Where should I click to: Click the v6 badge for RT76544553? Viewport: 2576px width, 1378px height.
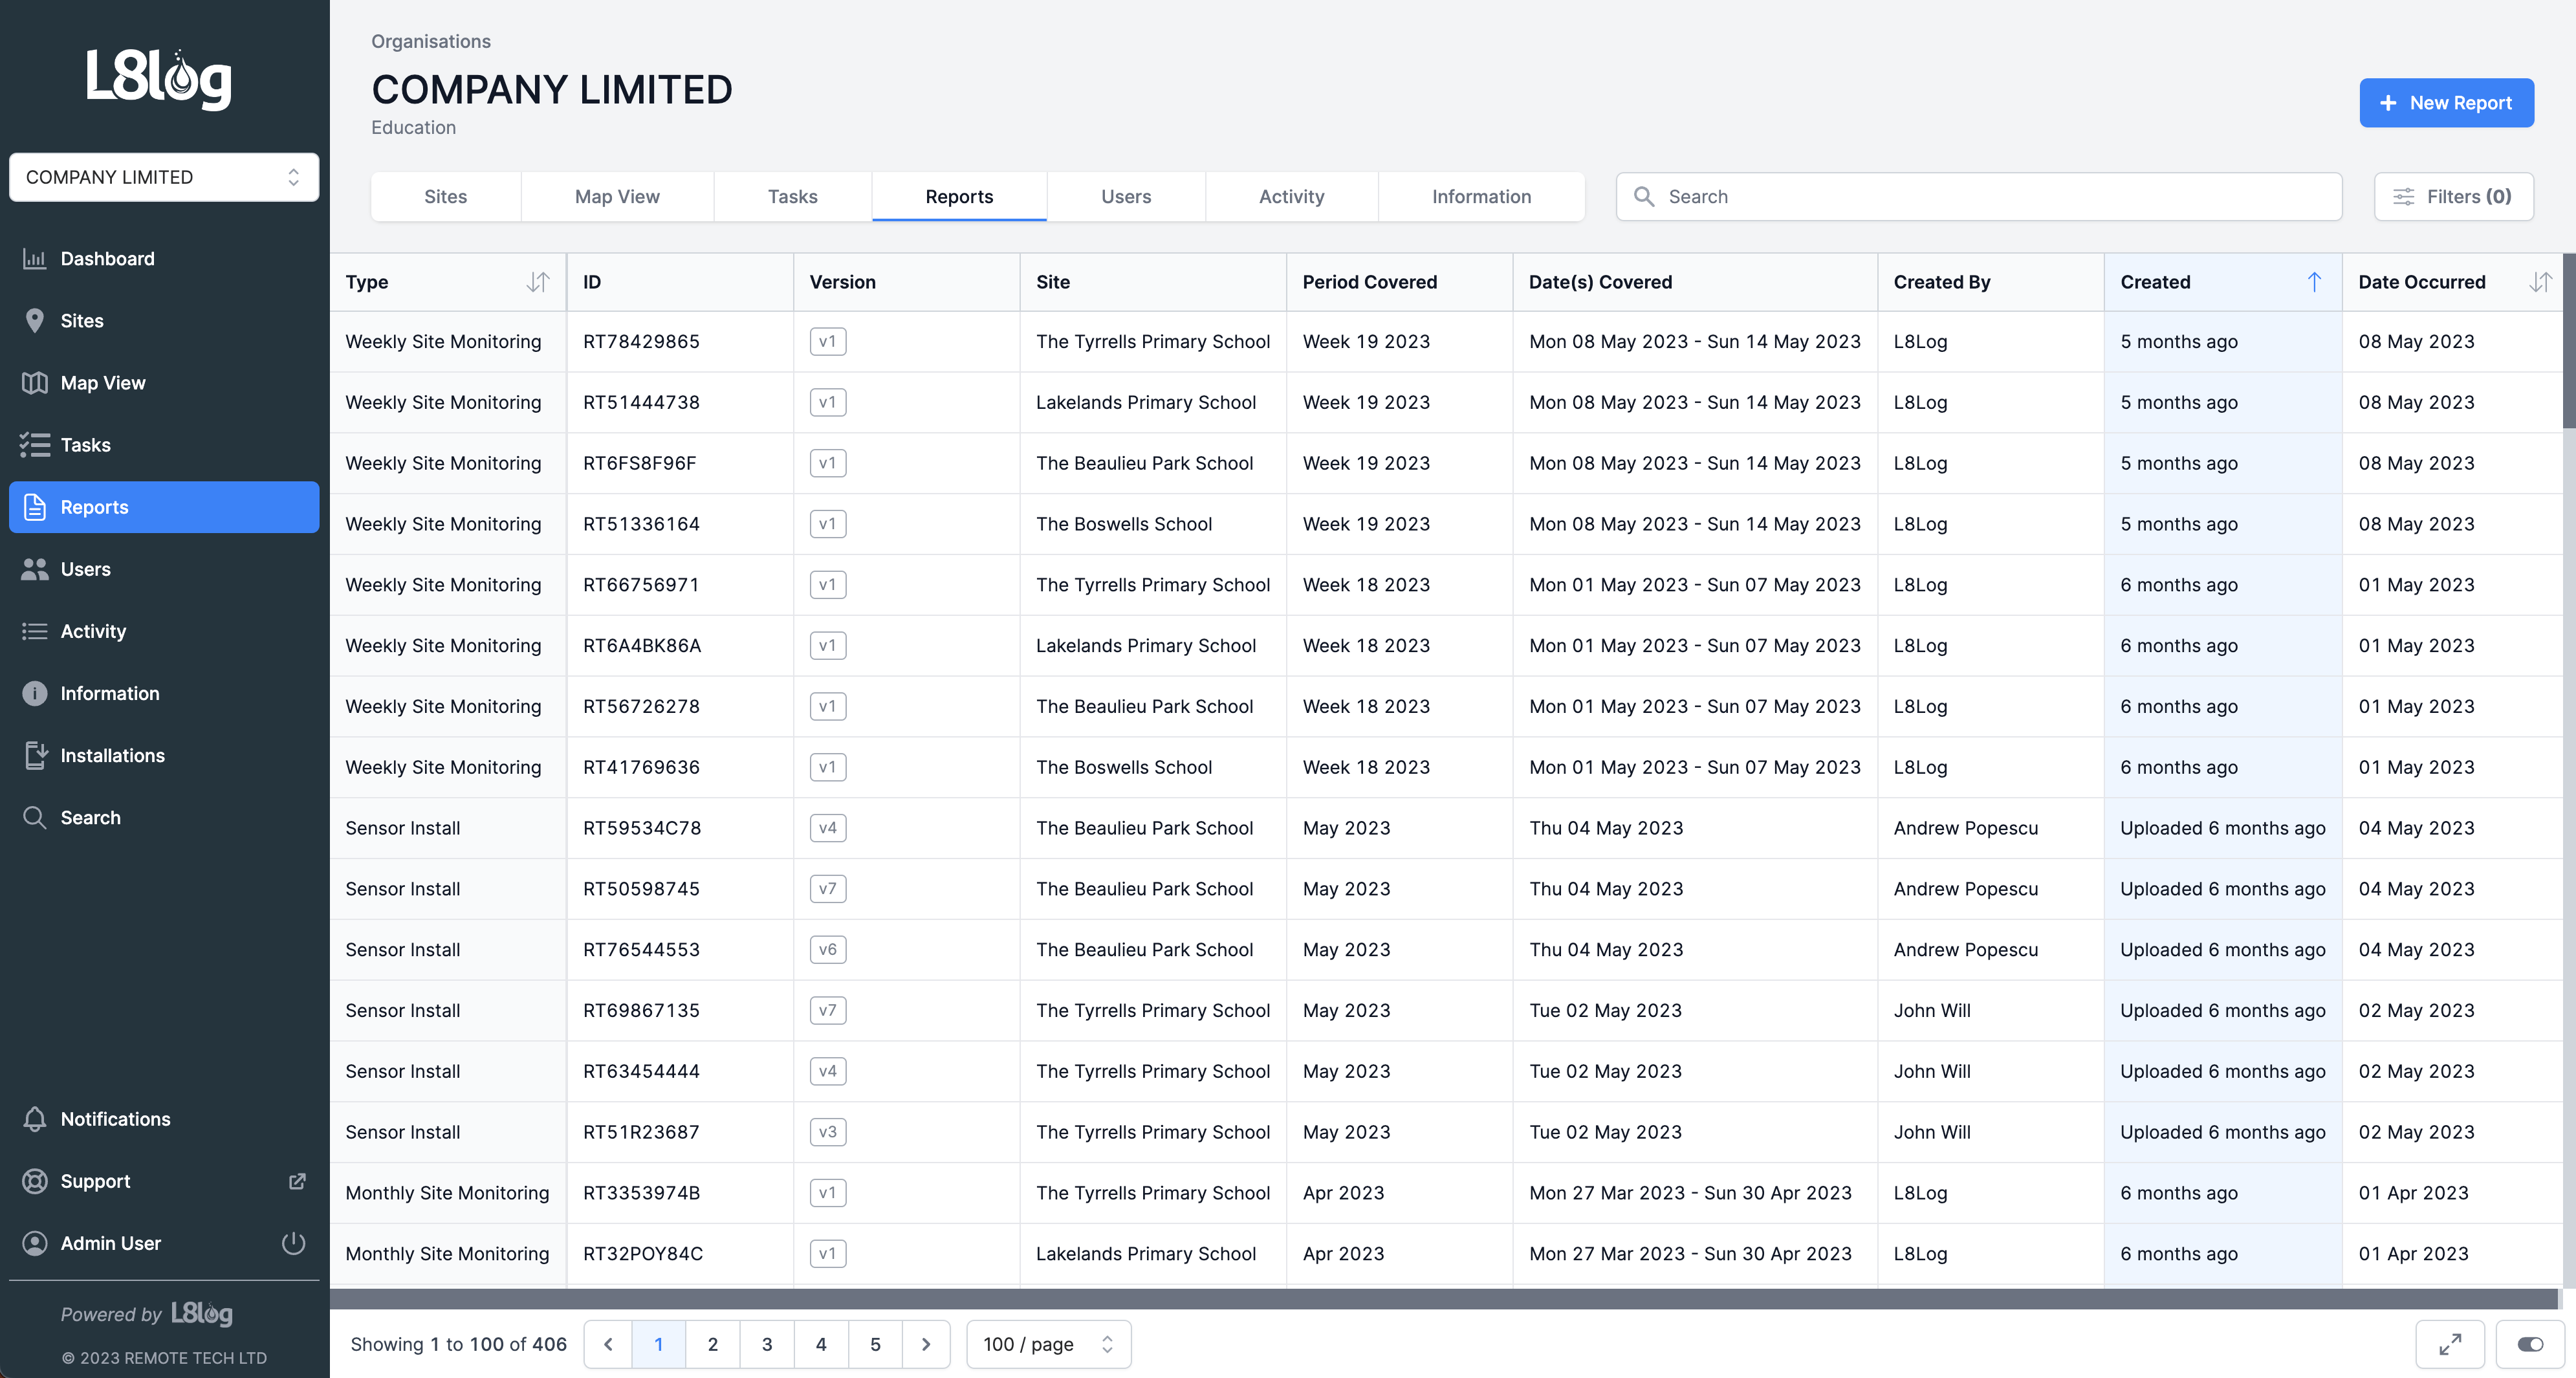(828, 950)
